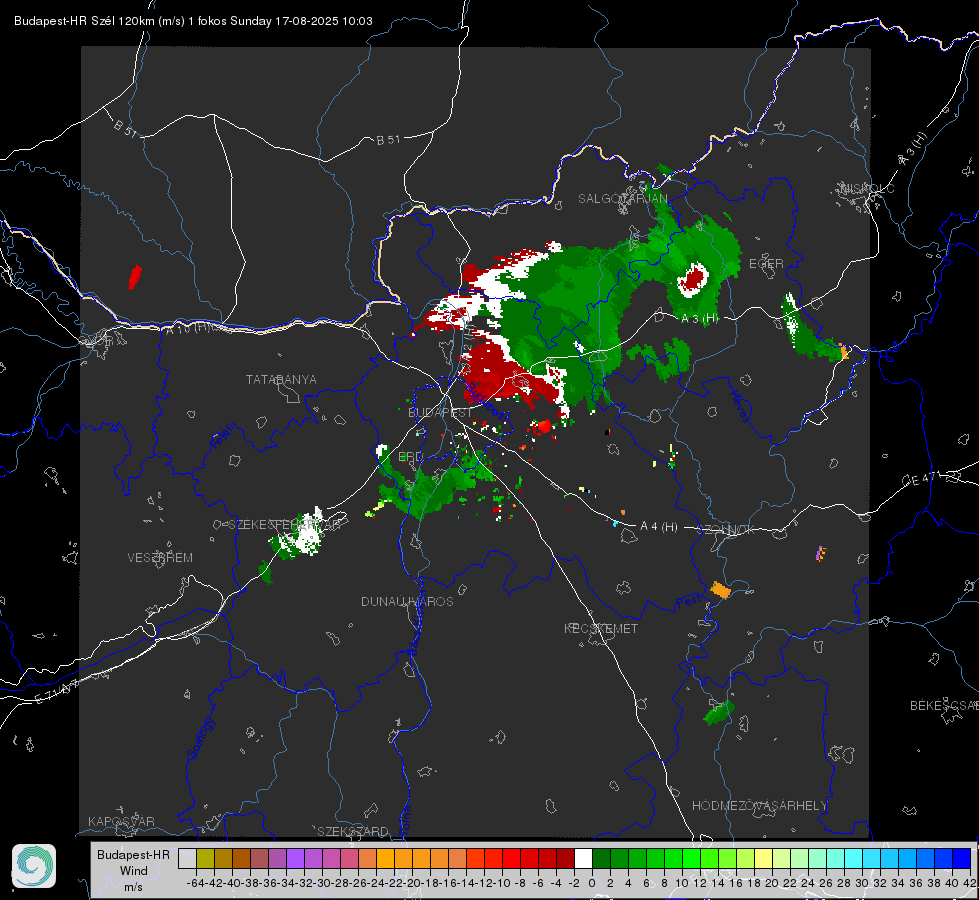Click the EGER city label
Viewport: 979px width, 900px height.
tap(766, 264)
